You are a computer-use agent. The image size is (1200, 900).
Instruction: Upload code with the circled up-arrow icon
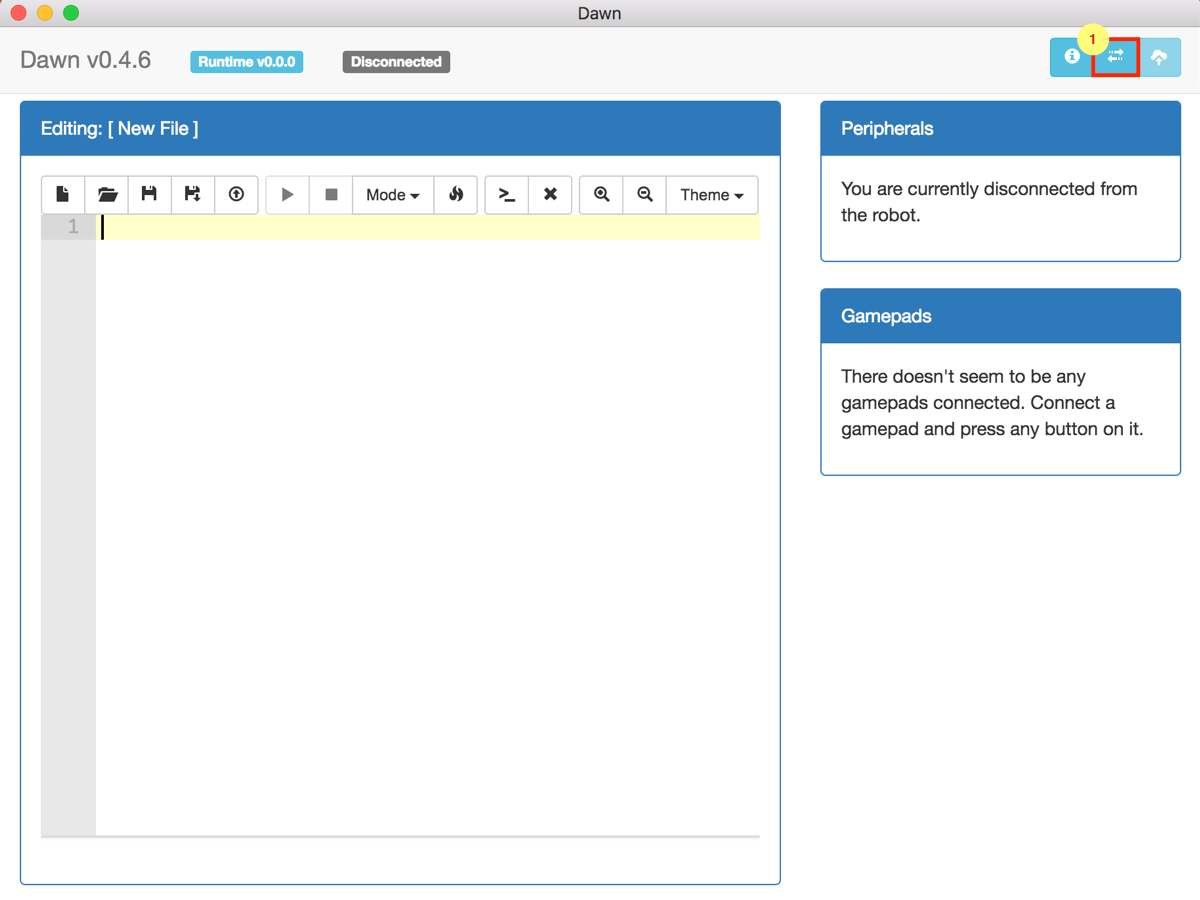coord(236,194)
